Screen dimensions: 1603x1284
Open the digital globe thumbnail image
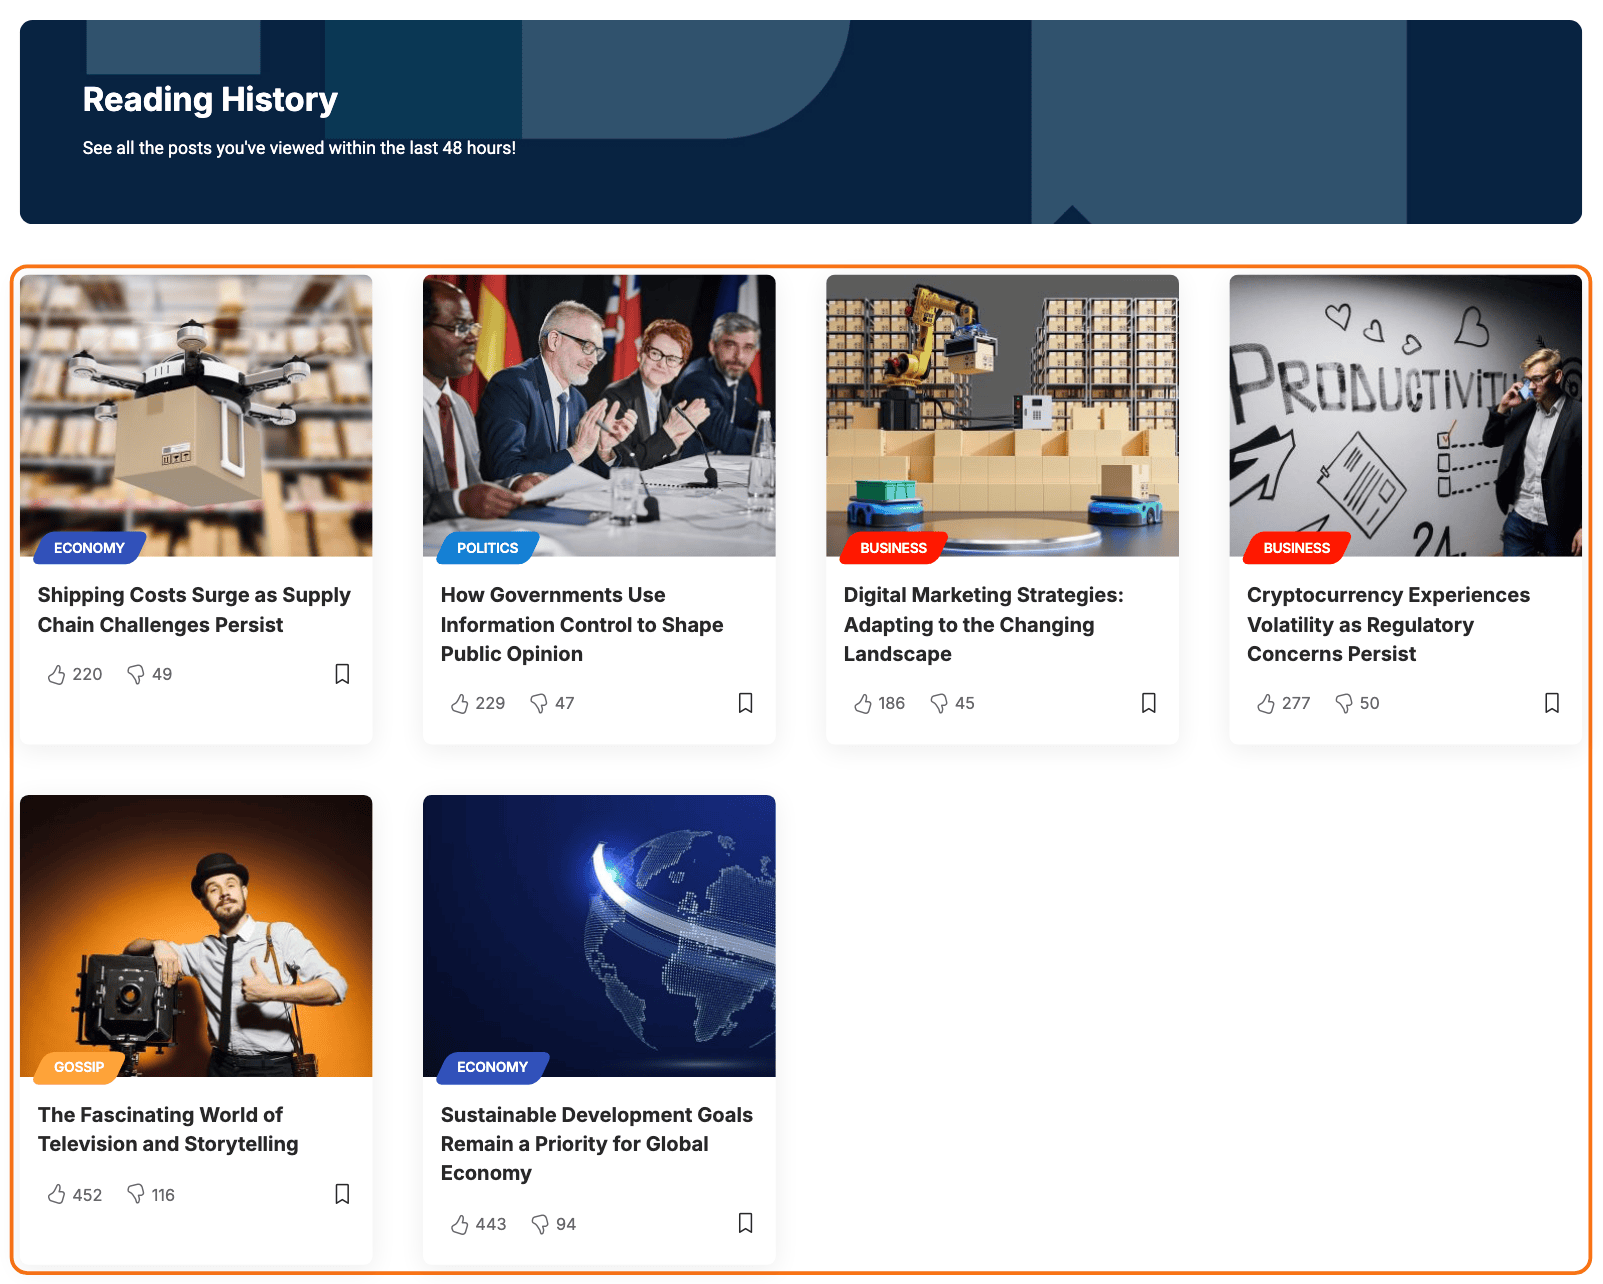point(599,935)
